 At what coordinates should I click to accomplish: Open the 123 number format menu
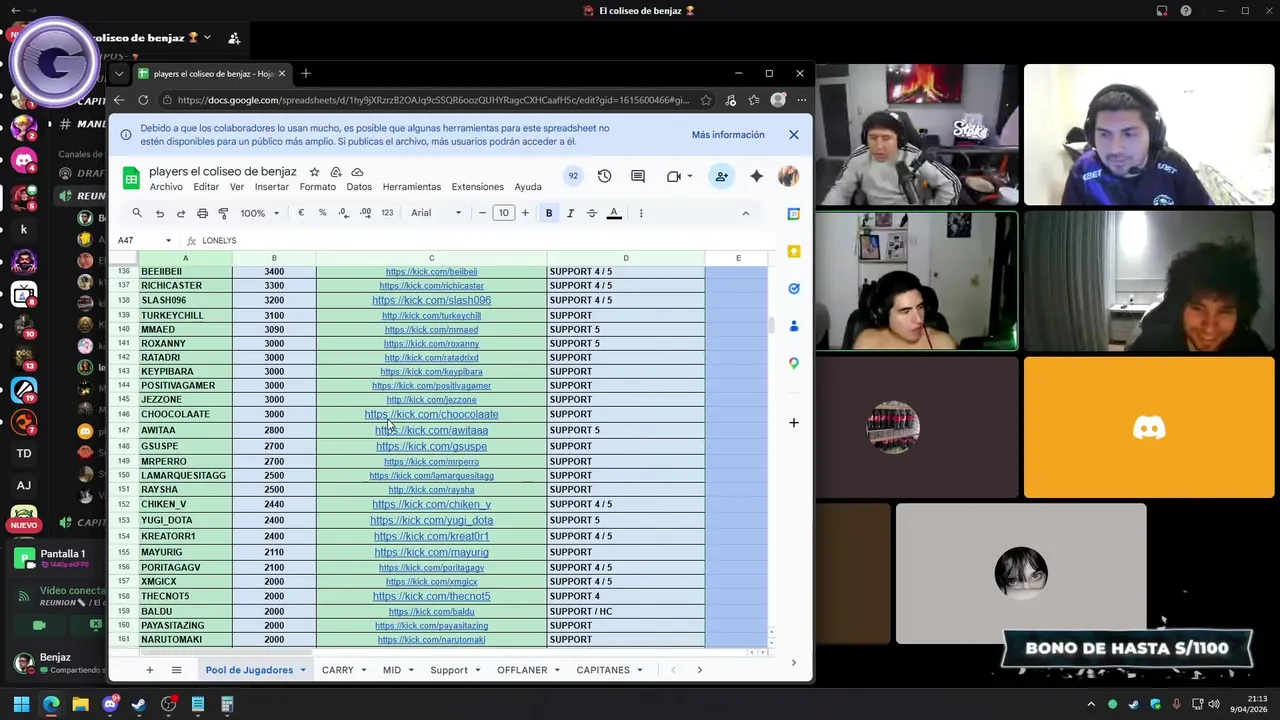tap(387, 213)
